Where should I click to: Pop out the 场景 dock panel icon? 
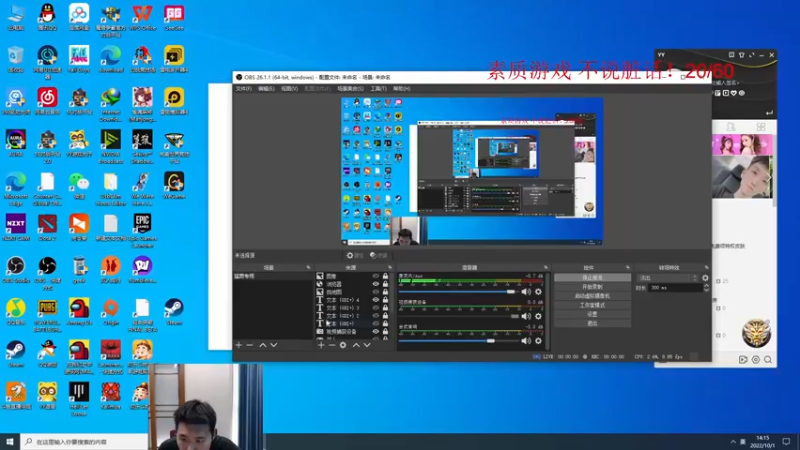(308, 267)
